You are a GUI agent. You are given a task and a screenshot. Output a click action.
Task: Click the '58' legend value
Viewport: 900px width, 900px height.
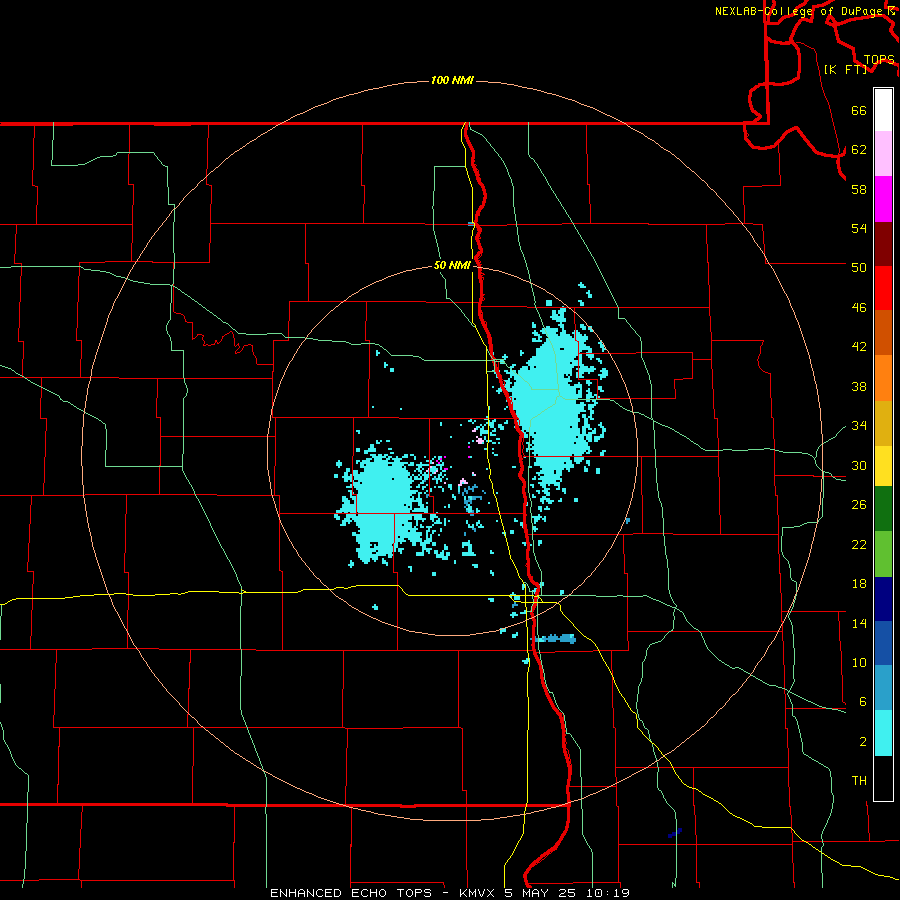[859, 189]
